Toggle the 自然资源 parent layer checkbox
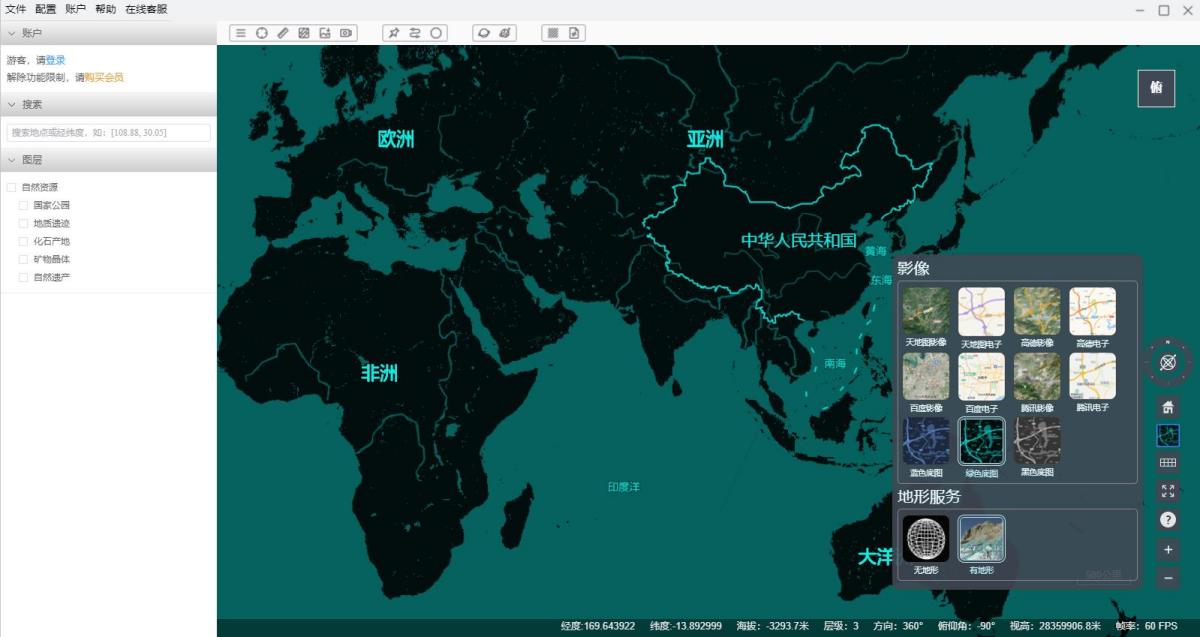Viewport: 1200px width, 637px height. 12,187
